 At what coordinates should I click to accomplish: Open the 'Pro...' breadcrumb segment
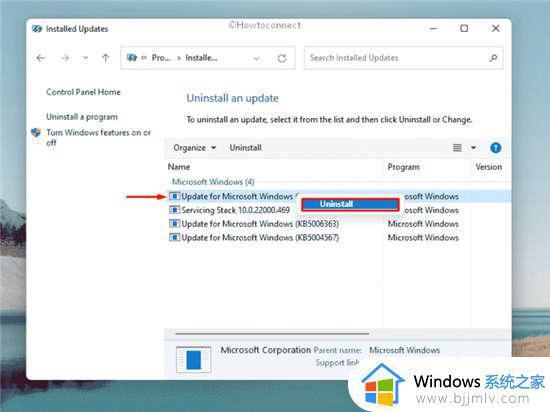coord(161,58)
